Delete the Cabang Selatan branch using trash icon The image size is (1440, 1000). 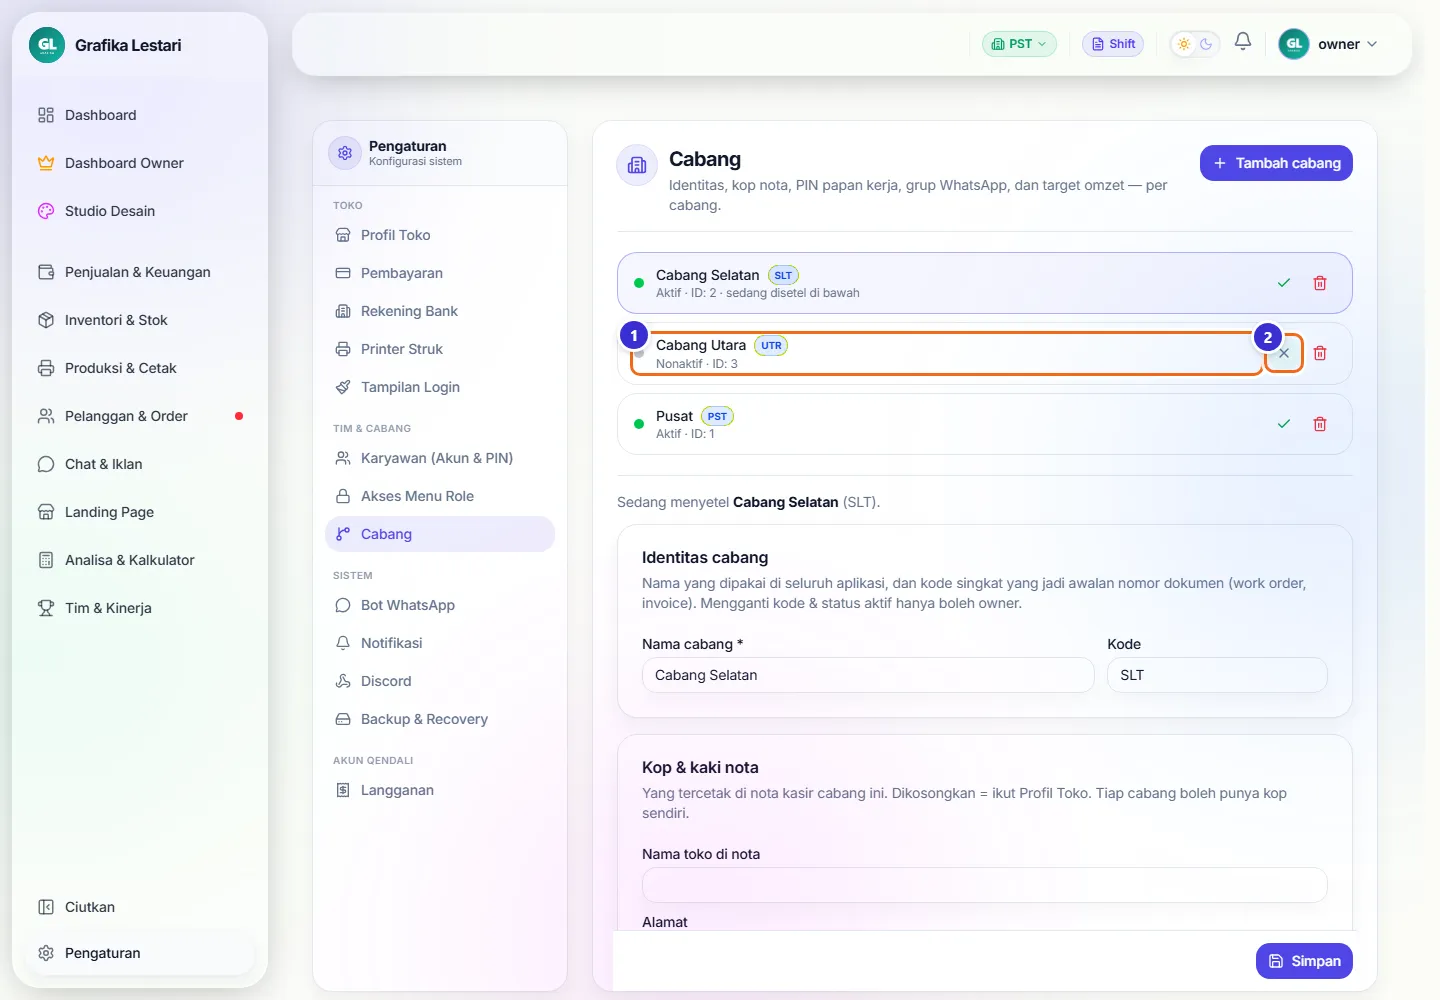[1320, 283]
